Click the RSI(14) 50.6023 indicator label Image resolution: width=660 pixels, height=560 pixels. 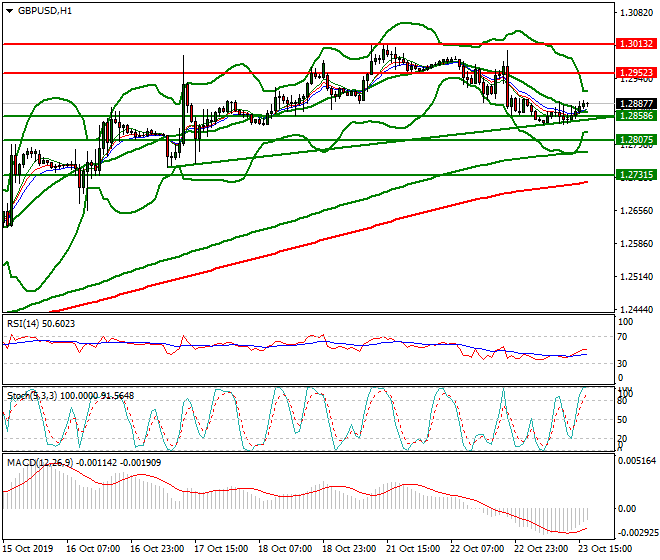[x=41, y=324]
